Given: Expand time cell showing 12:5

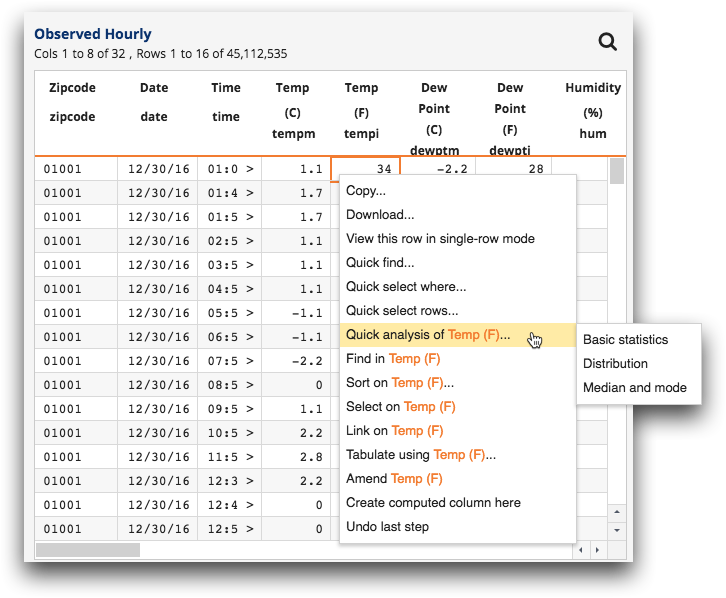Looking at the screenshot, I should point(250,529).
